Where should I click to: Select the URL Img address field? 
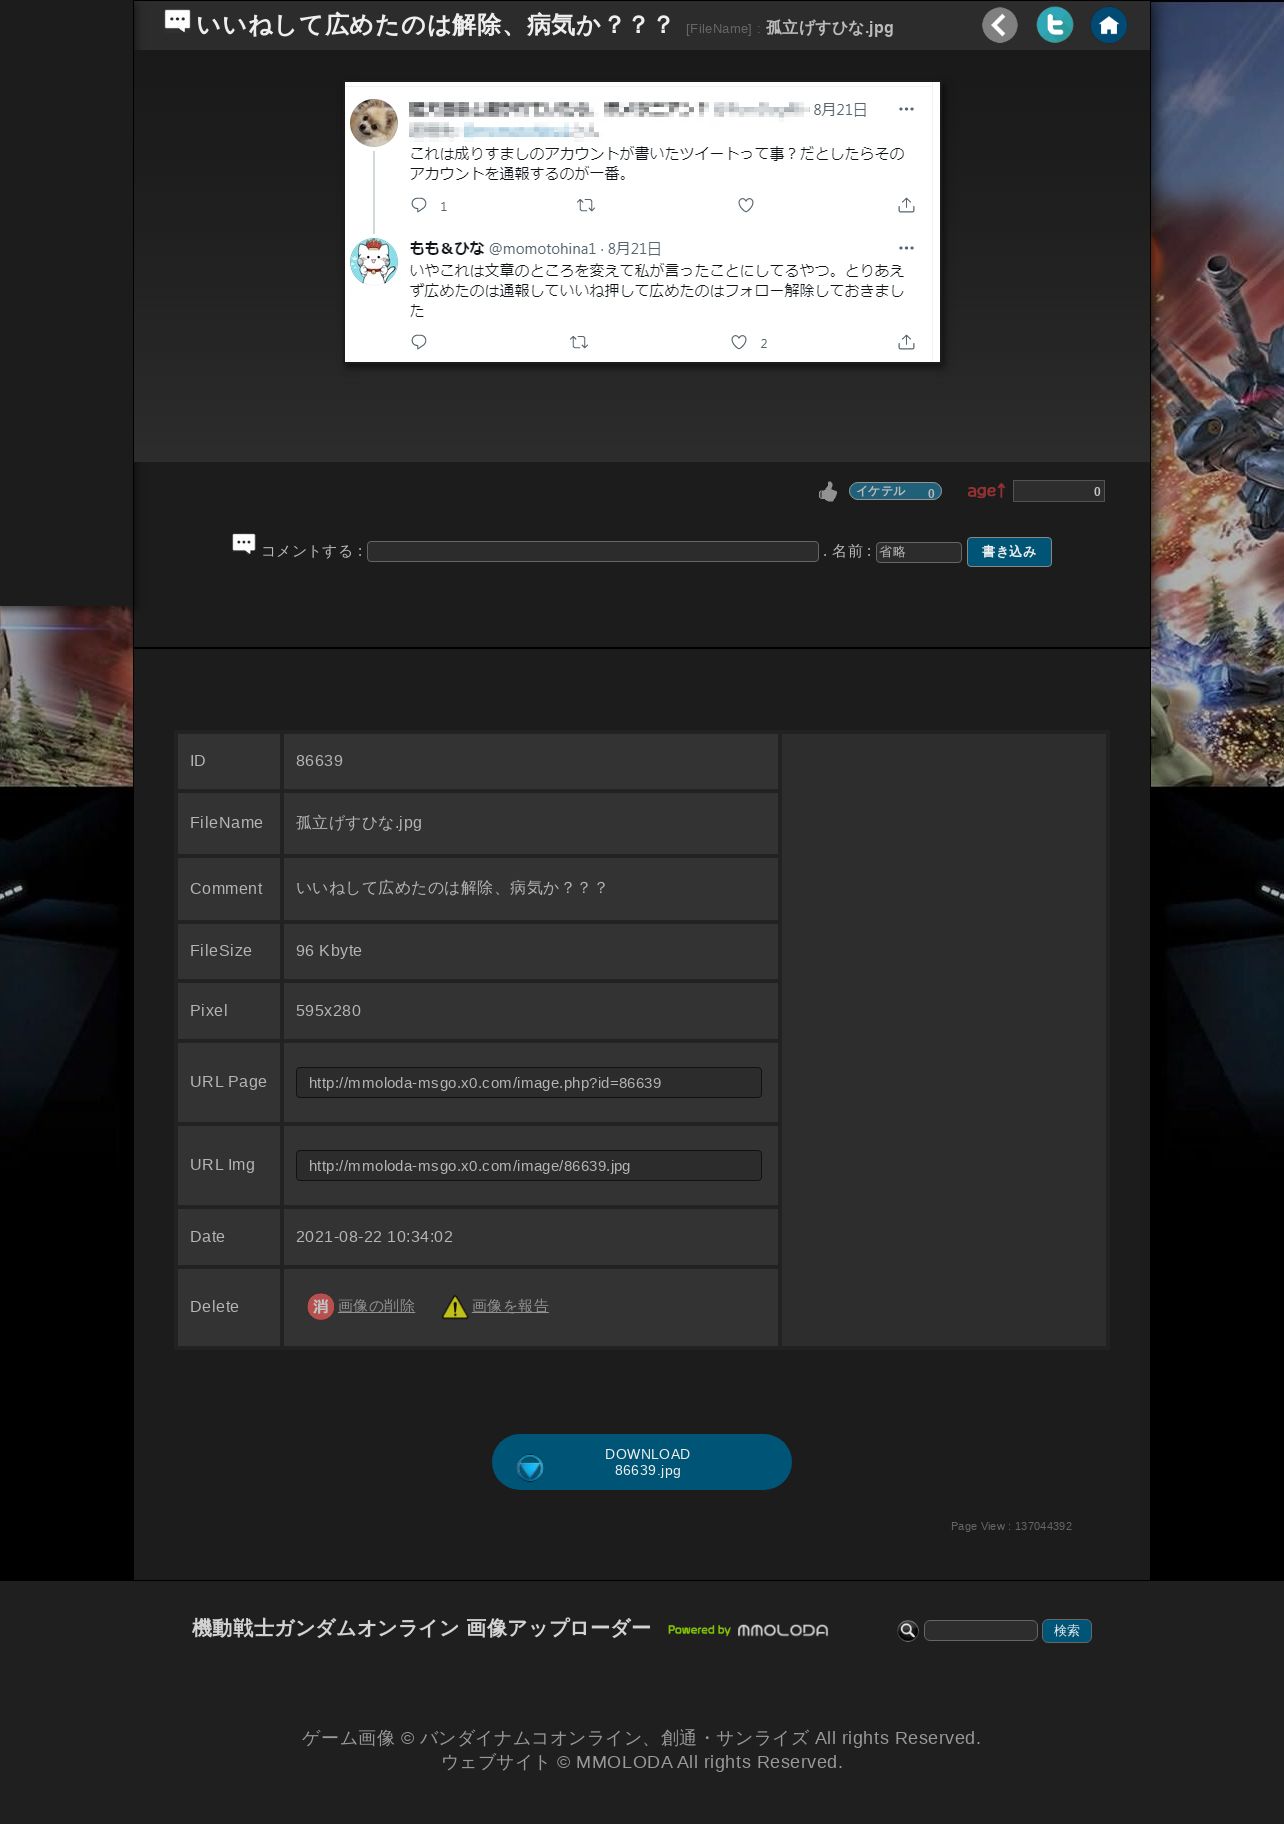click(529, 1166)
